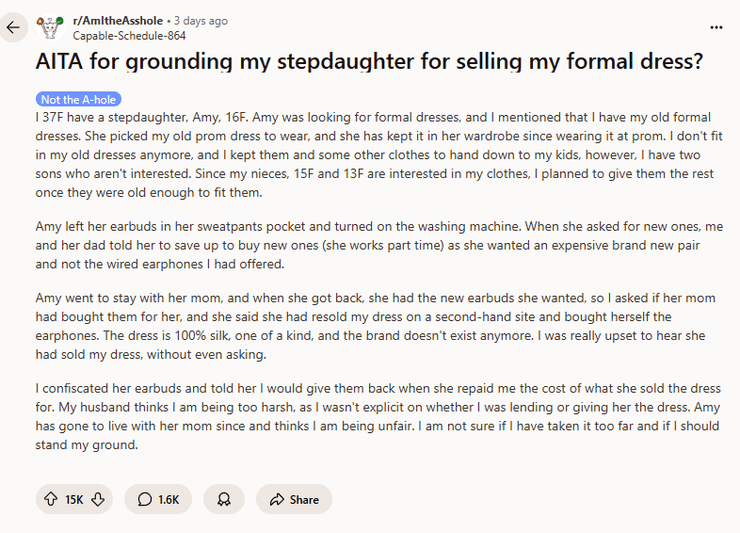
Task: Click the back arrow button
Action: pos(12,27)
